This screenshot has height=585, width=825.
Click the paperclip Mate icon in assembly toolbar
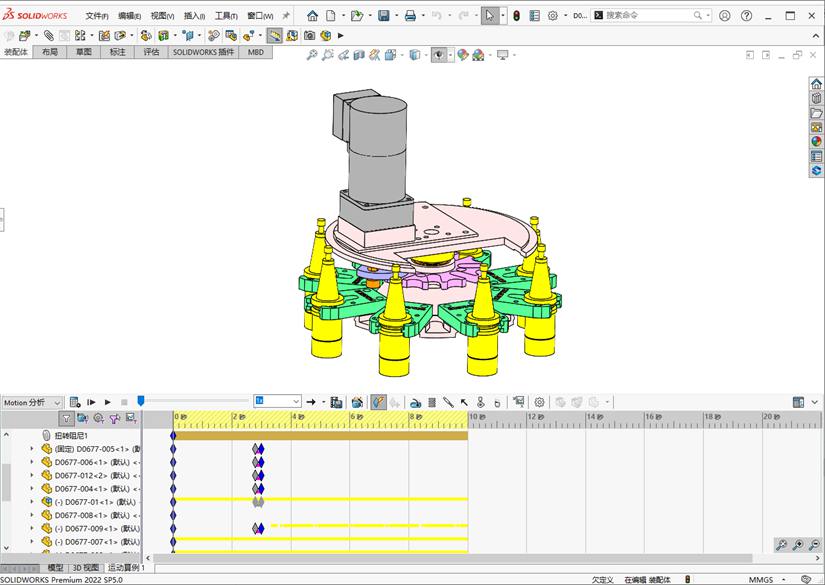point(49,35)
